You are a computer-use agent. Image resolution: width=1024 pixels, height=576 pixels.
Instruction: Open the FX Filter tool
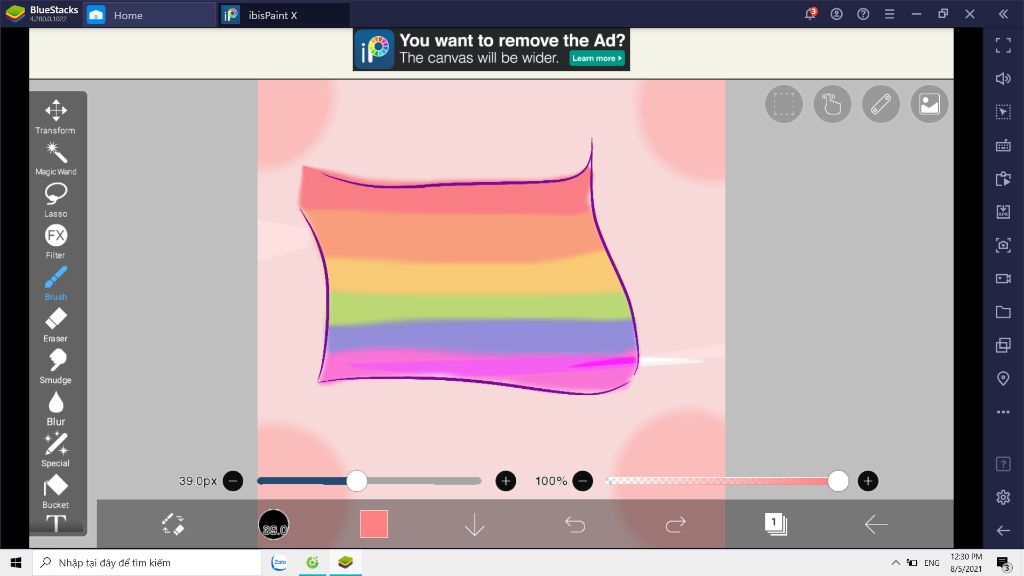pos(56,241)
